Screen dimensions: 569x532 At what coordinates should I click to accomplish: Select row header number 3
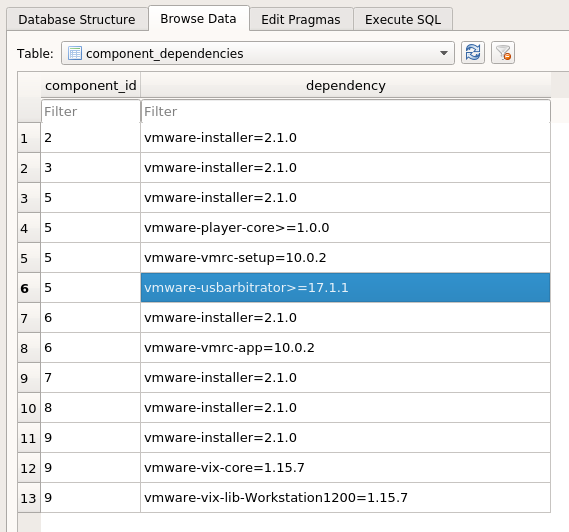(x=29, y=198)
